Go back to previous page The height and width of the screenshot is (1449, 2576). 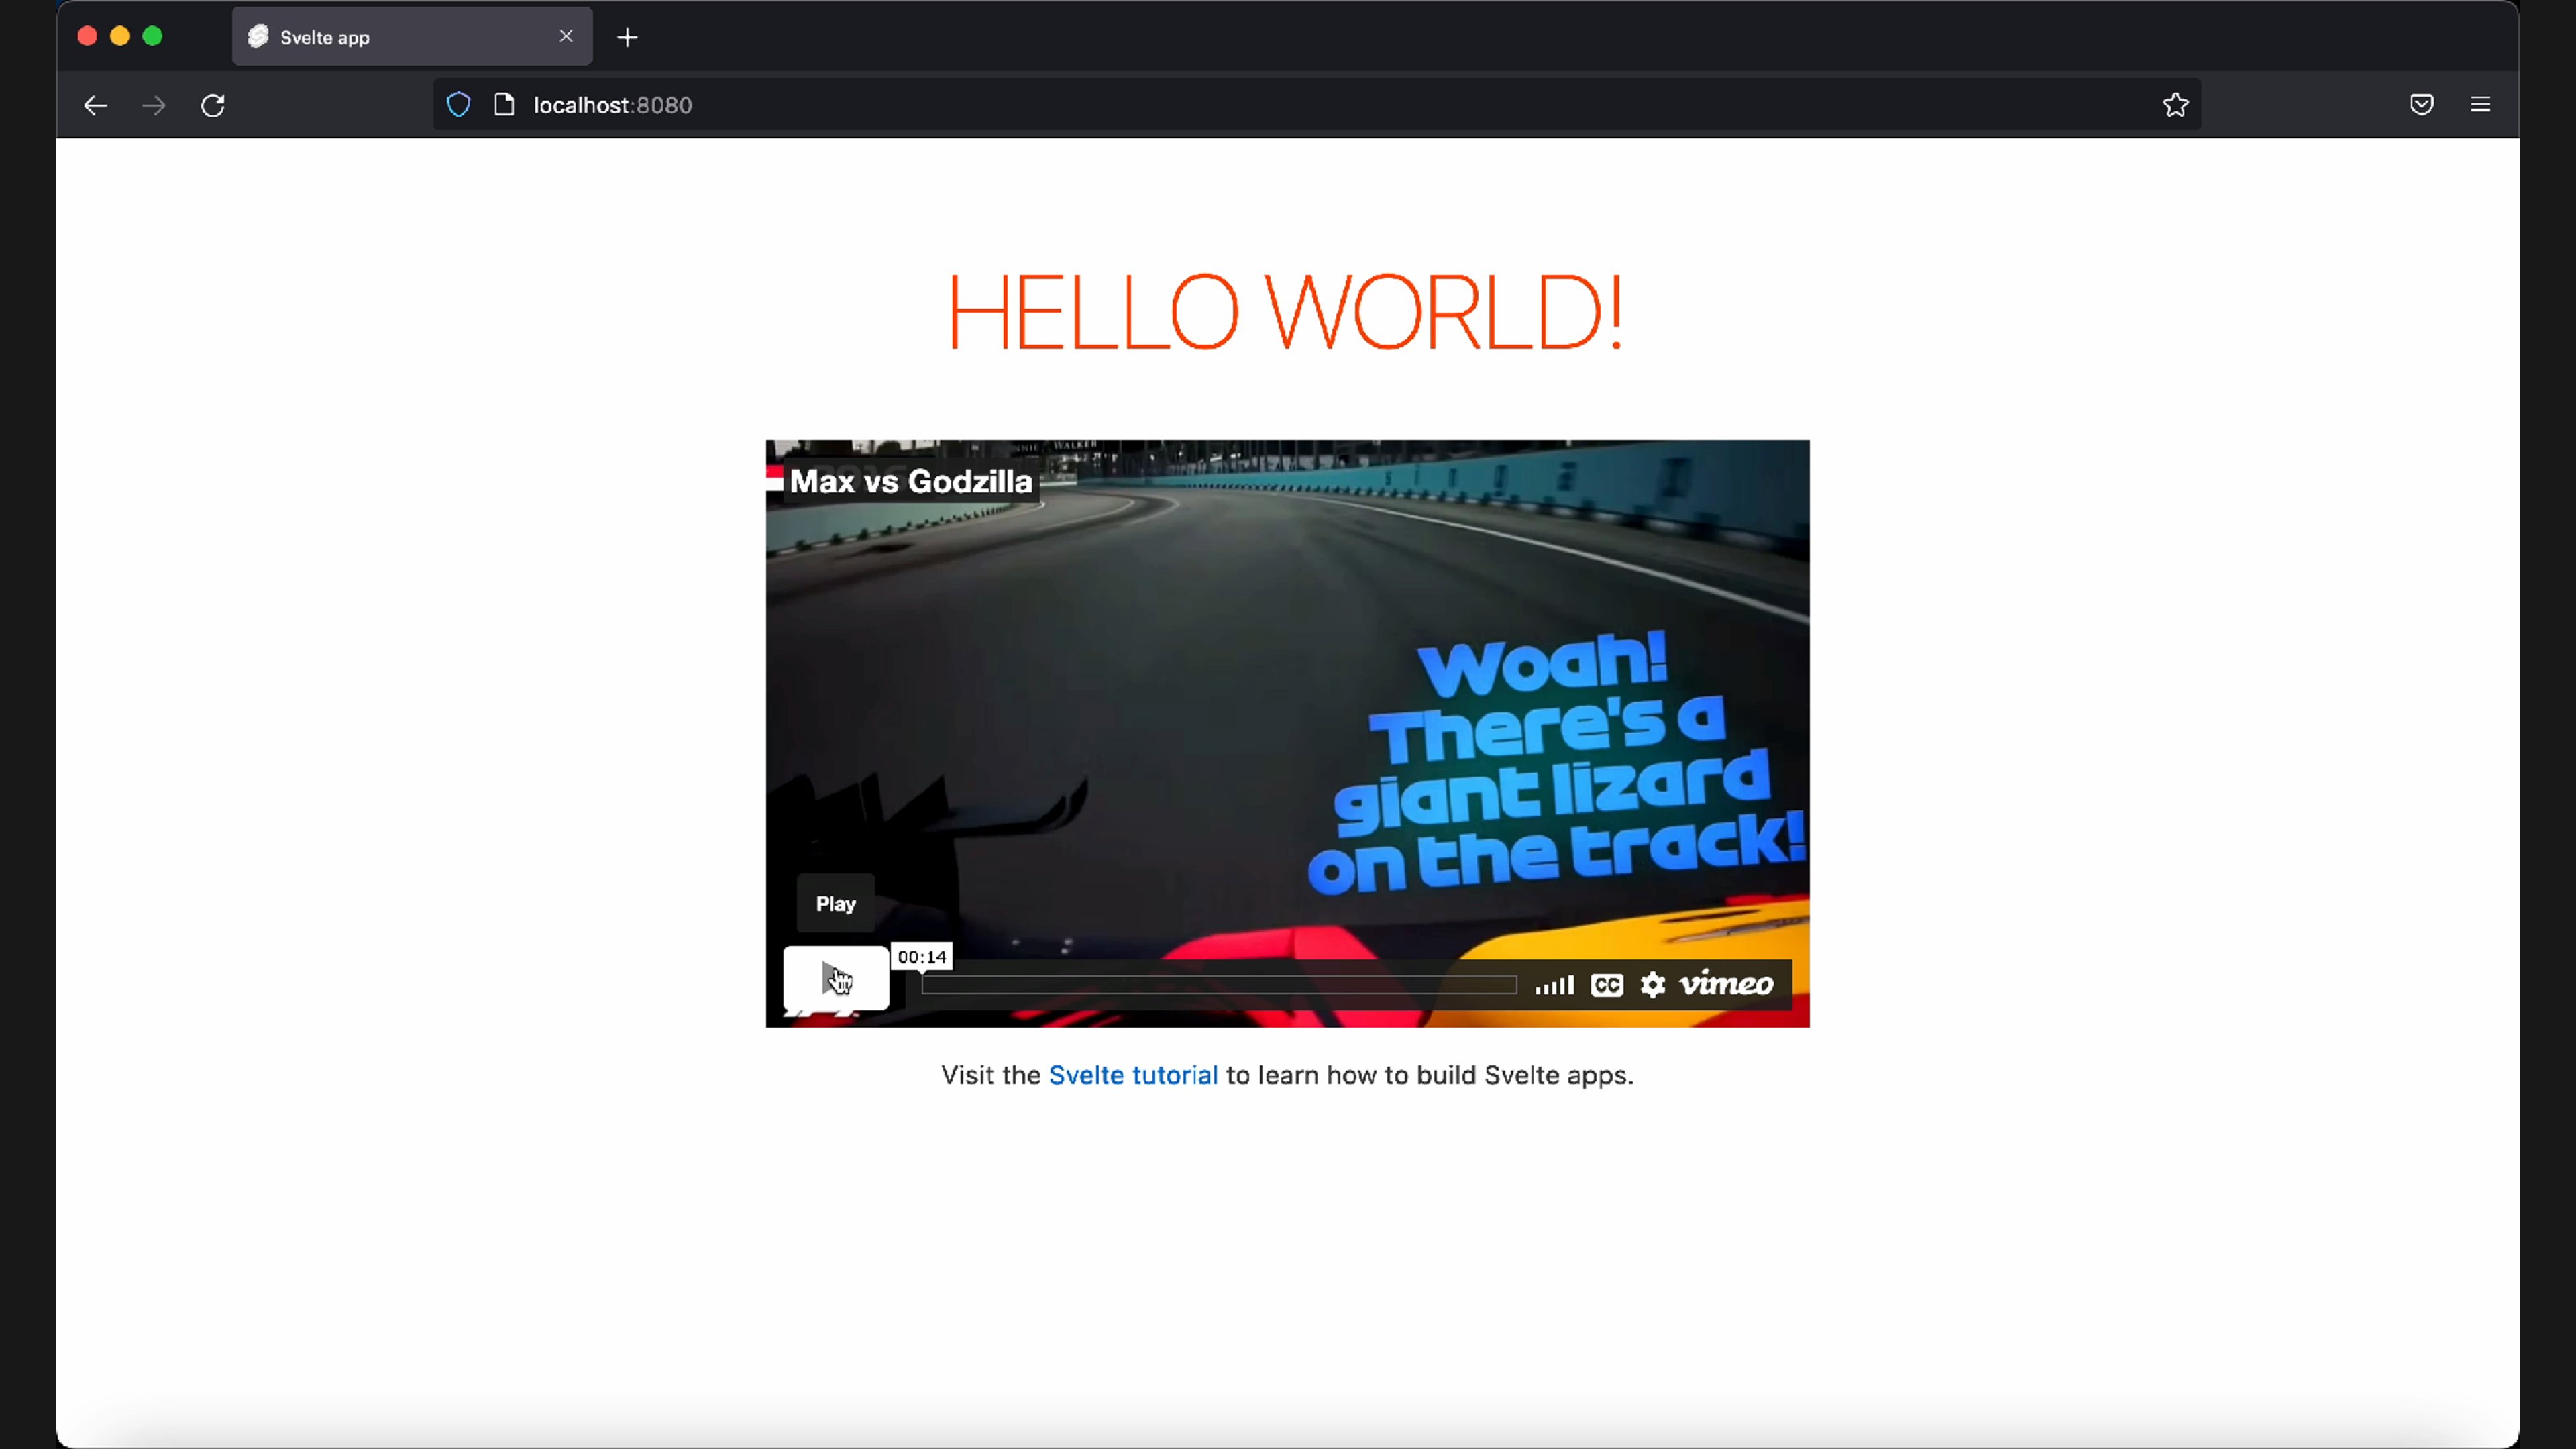[95, 105]
